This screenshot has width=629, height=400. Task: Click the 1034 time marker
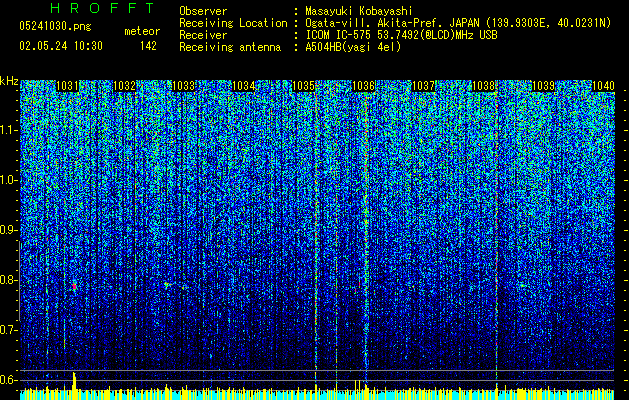[x=243, y=86]
